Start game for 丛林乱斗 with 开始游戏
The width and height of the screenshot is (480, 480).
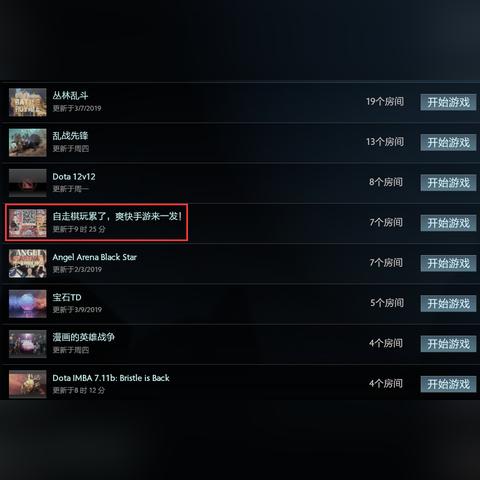pyautogui.click(x=448, y=102)
